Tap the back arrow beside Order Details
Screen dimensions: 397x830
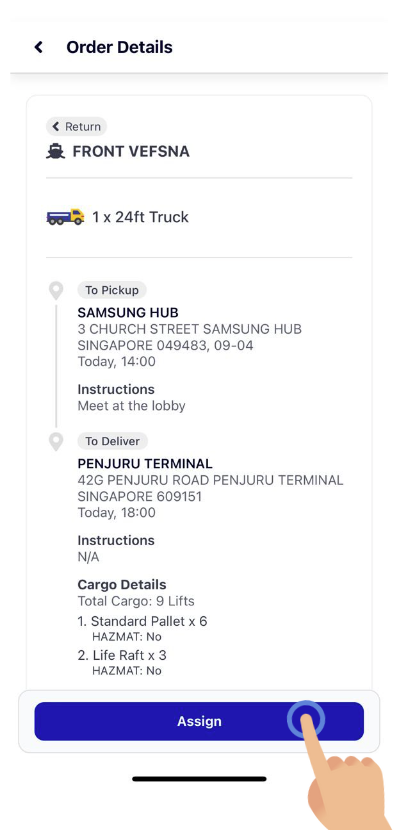coord(38,47)
